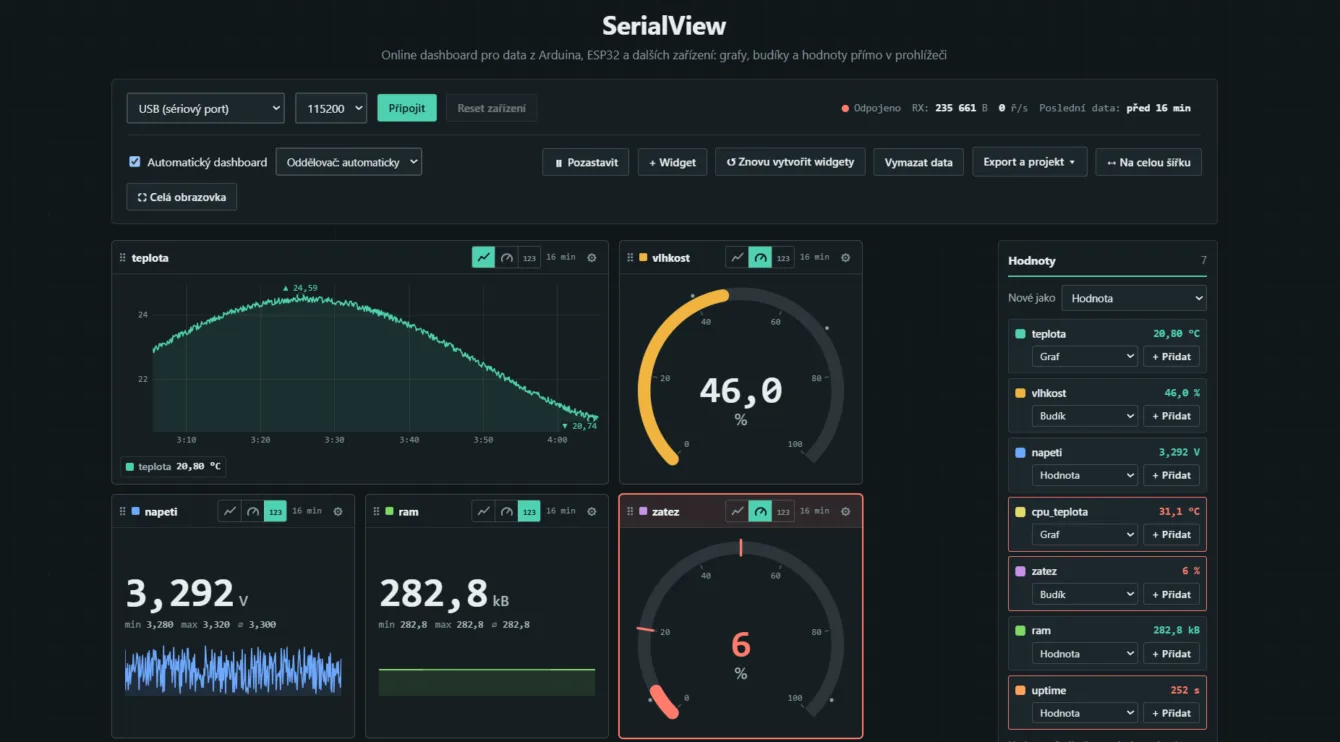Viewport: 1340px width, 742px height.
Task: Click the + Widget button
Action: tap(673, 162)
